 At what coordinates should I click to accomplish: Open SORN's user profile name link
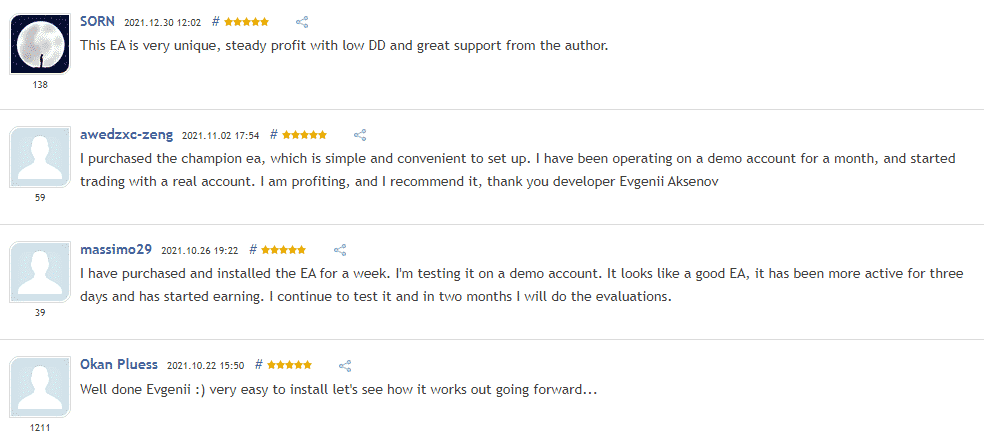[97, 21]
